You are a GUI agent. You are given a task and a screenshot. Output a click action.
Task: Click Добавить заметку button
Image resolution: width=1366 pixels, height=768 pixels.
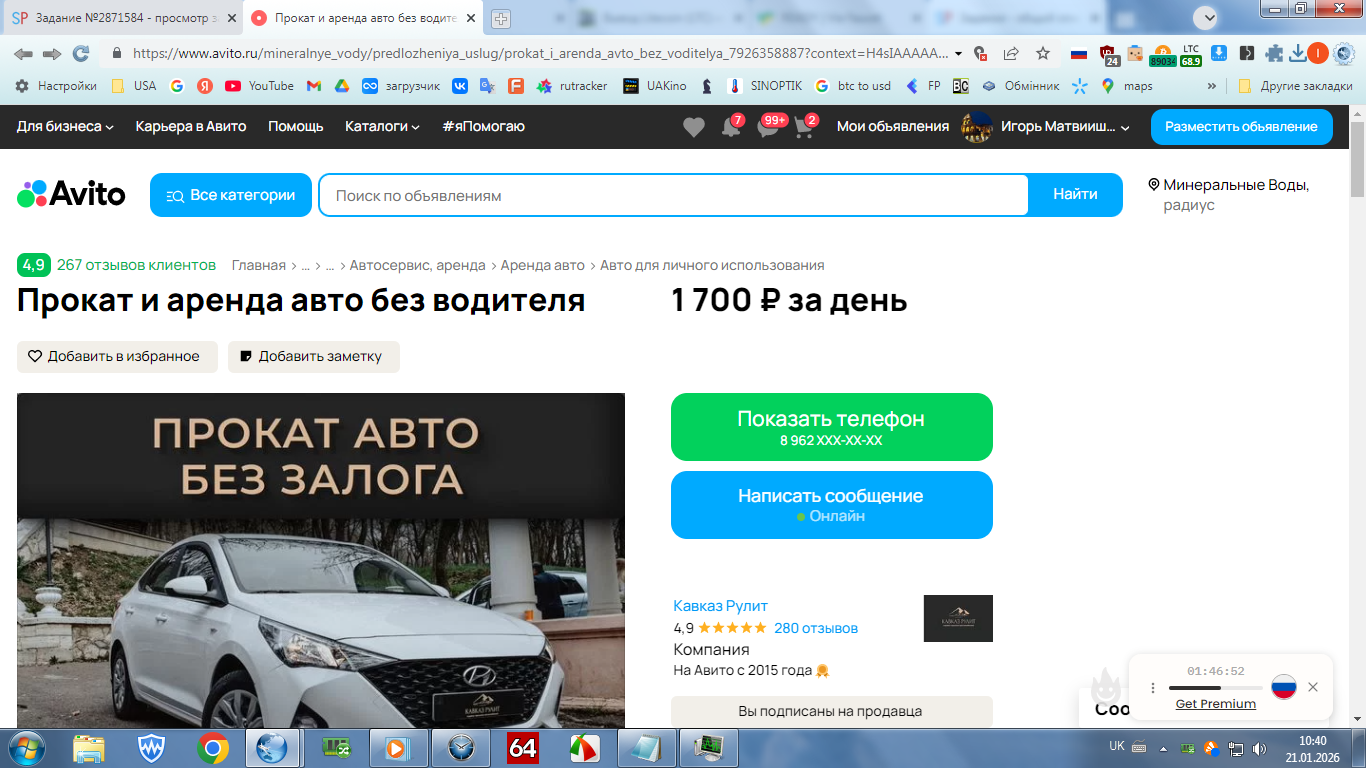tap(314, 357)
